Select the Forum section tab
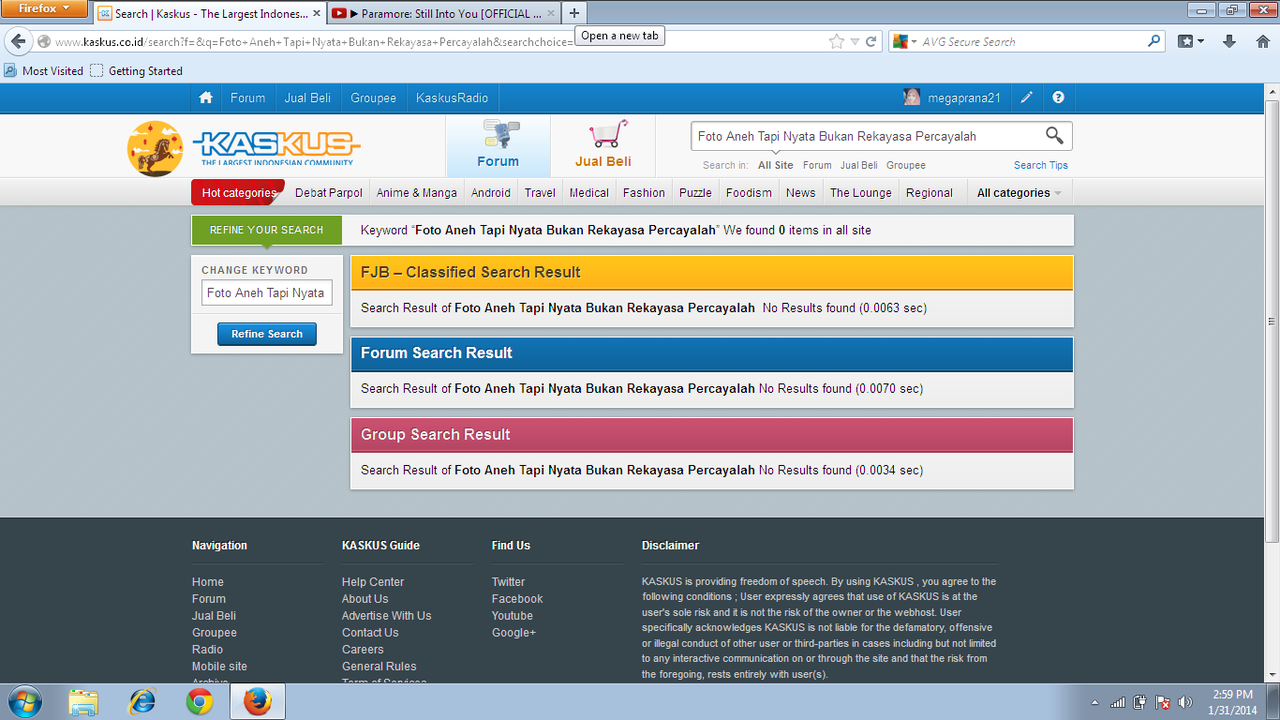The image size is (1280, 720). (498, 146)
